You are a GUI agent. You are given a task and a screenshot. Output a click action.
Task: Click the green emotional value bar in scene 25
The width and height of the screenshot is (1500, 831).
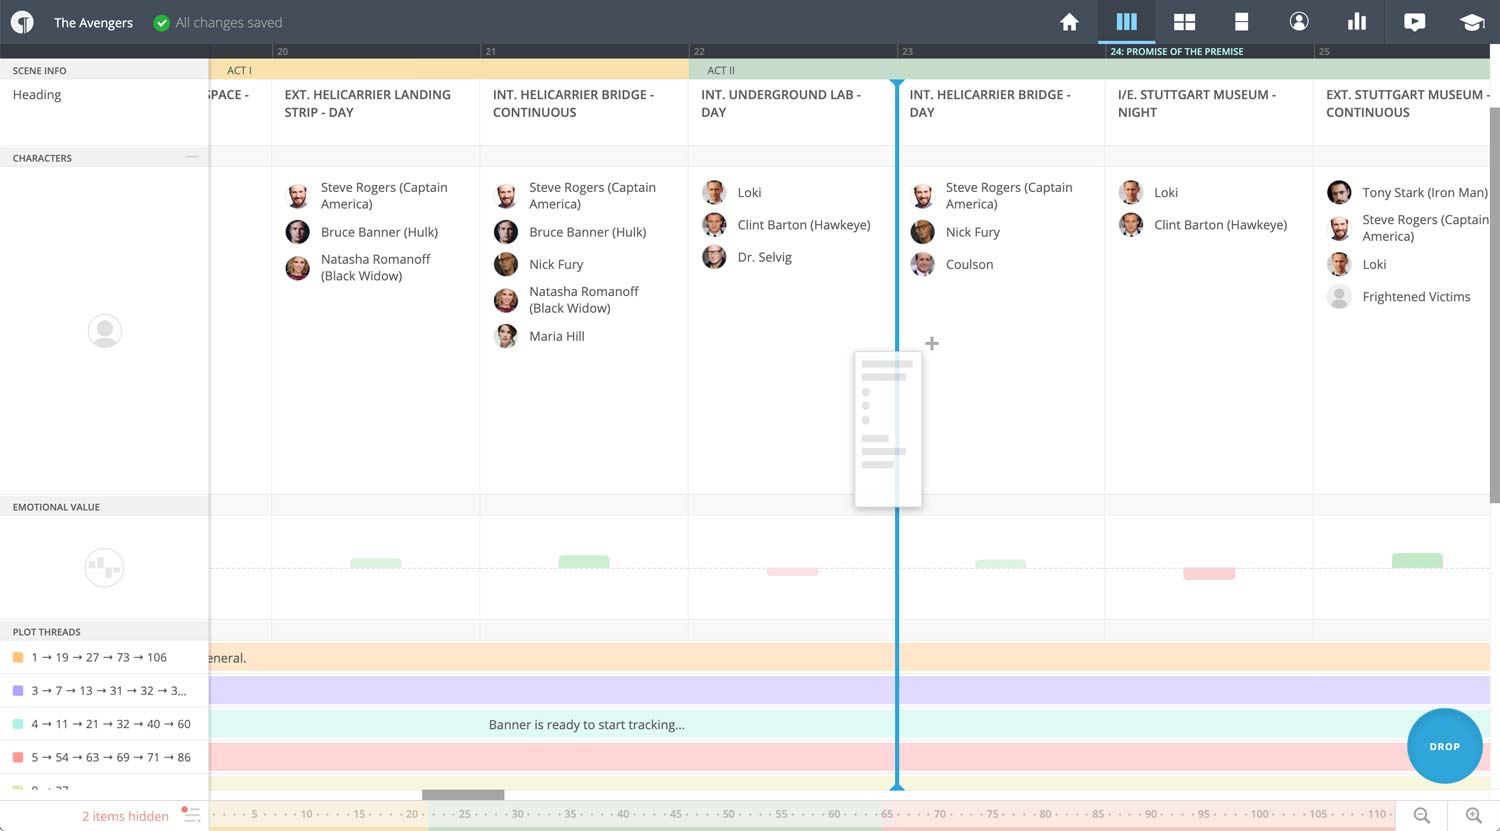click(x=1417, y=561)
